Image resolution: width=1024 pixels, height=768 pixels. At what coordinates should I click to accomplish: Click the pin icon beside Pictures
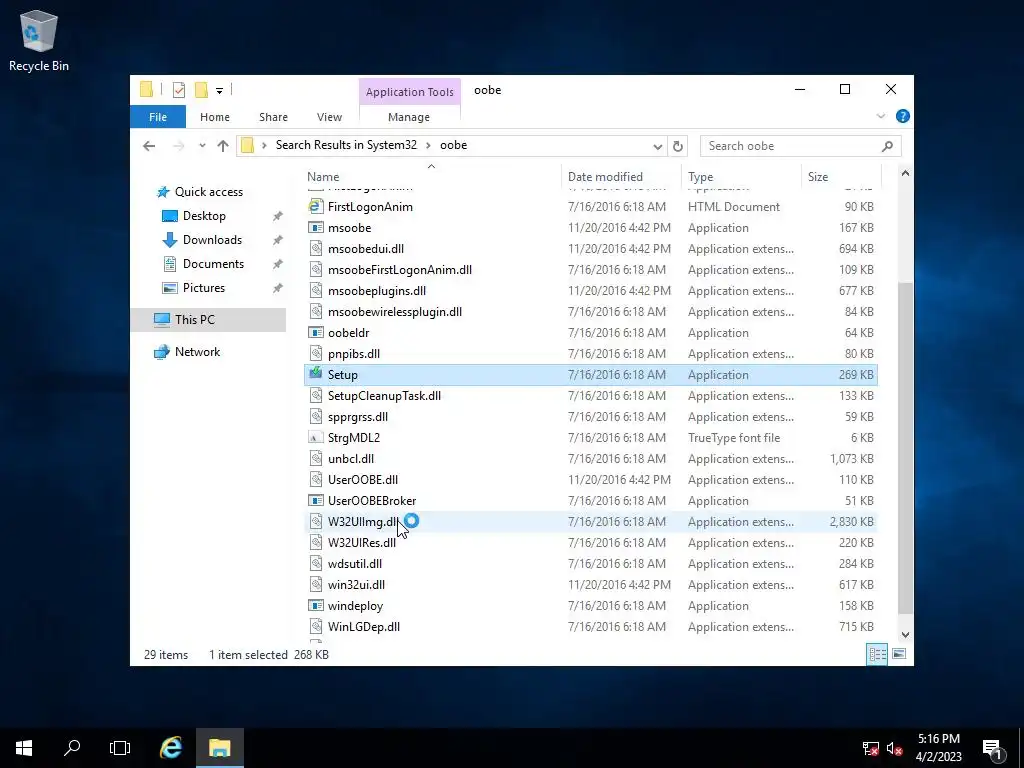point(278,288)
